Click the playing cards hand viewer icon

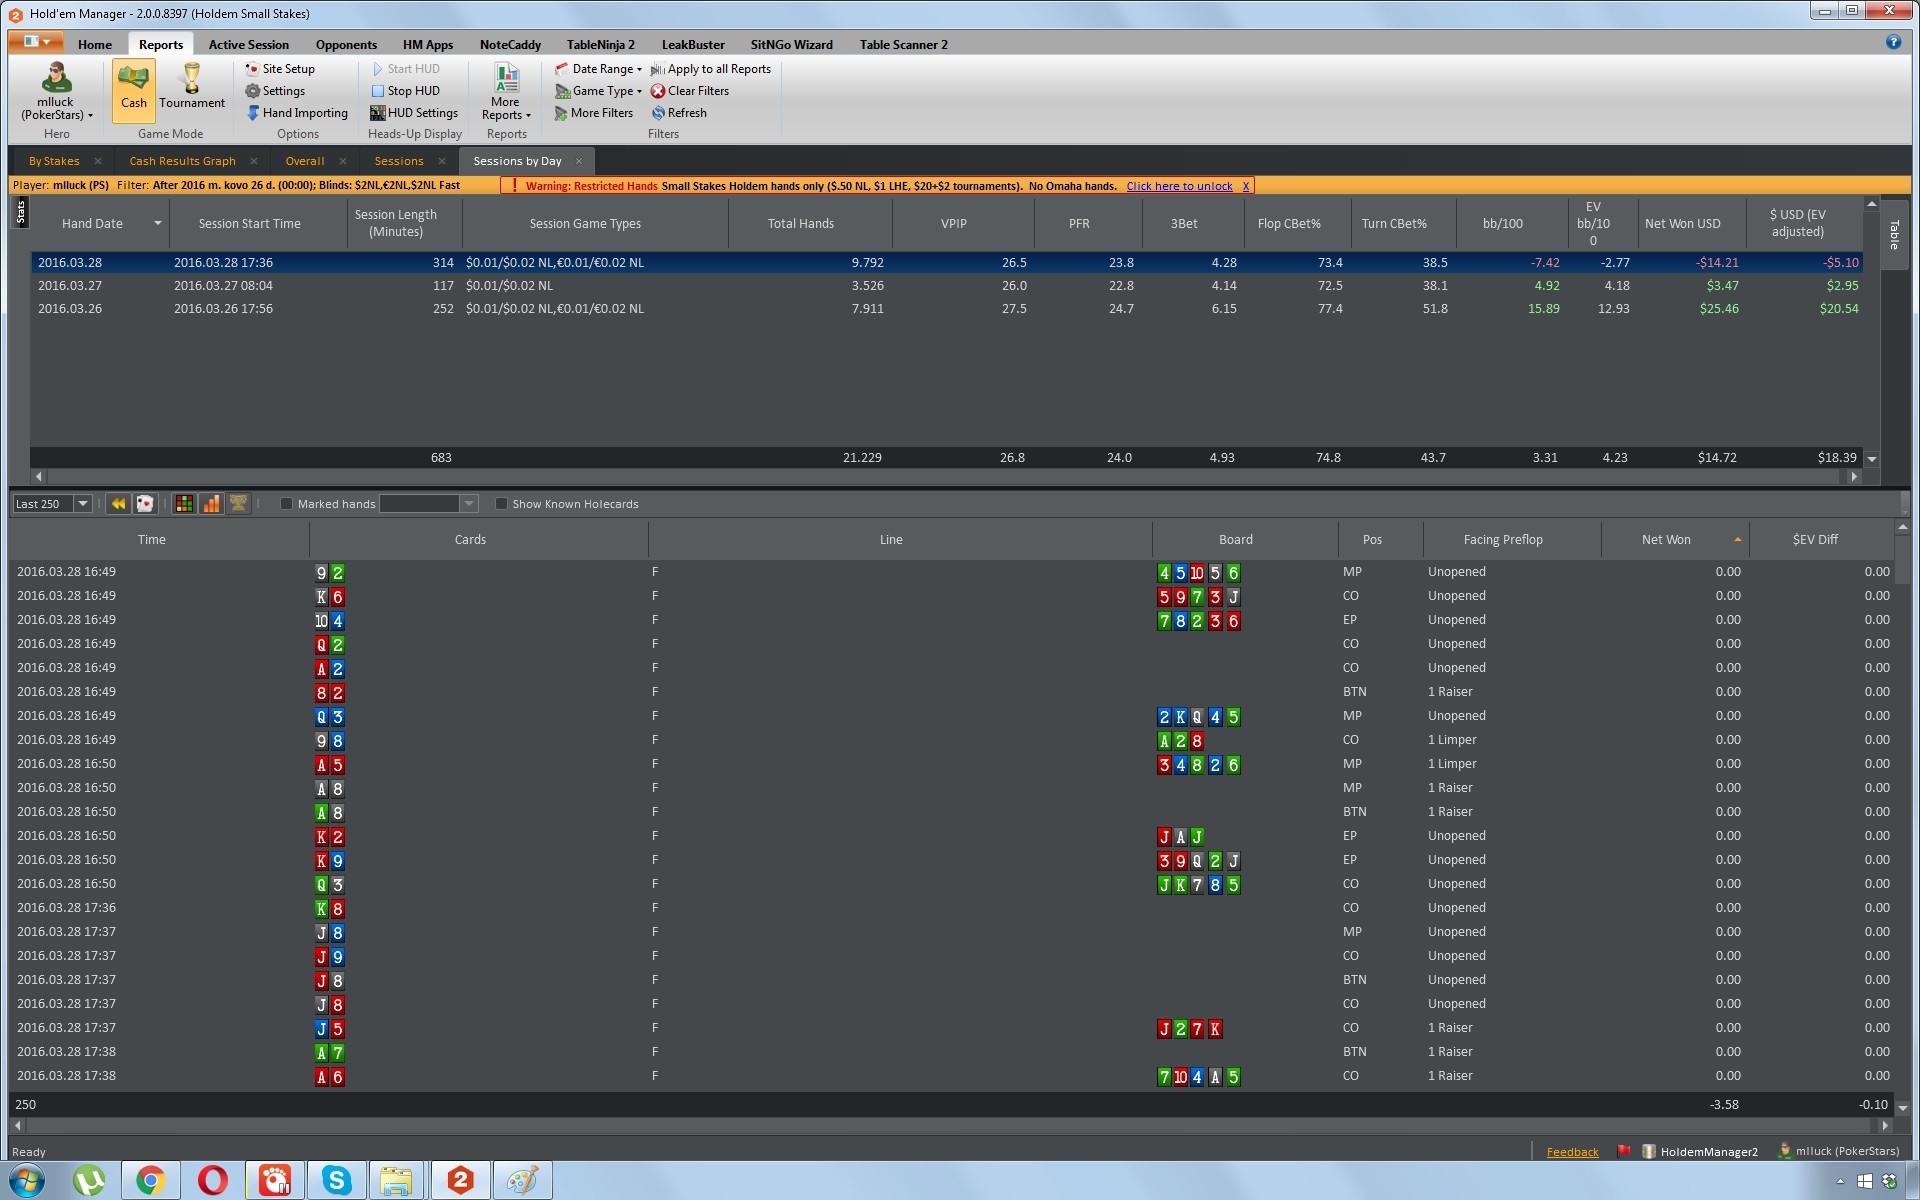tap(145, 504)
